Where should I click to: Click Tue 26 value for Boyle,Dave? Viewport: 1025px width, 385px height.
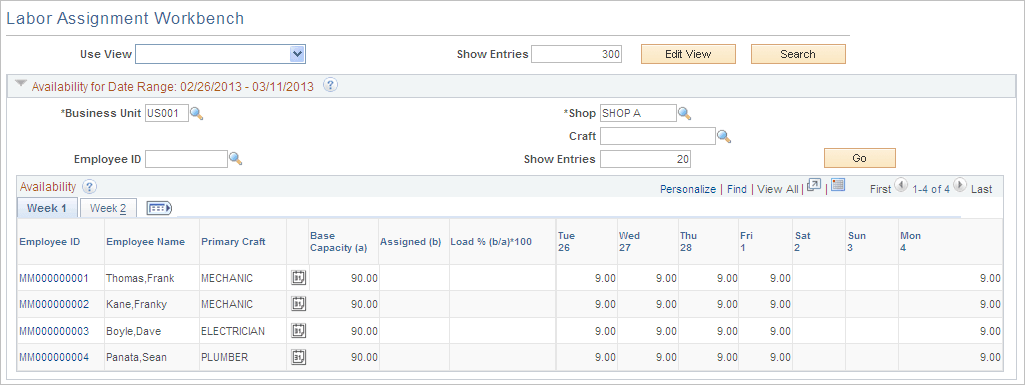click(x=587, y=331)
